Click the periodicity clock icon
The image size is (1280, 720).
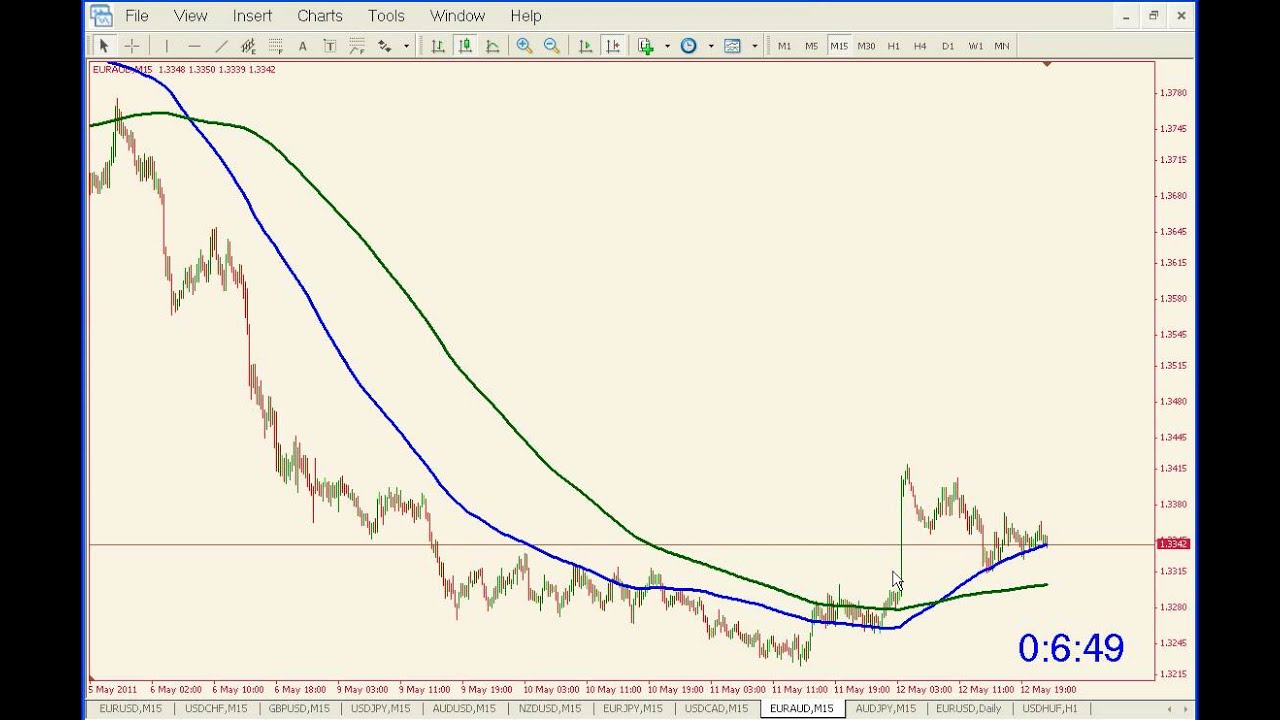[688, 46]
